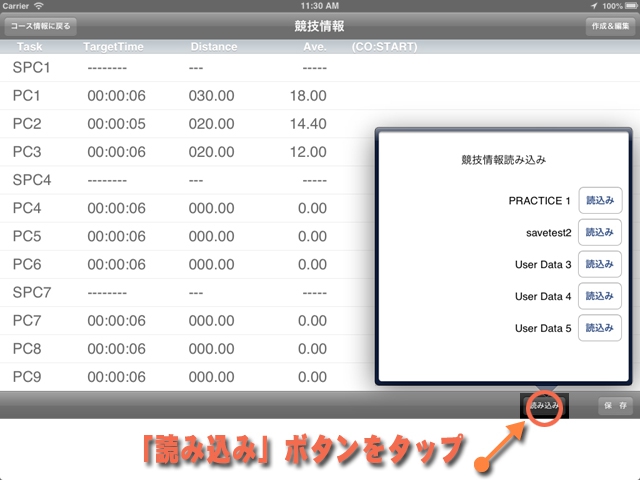Load User Data 3 via 読込み
This screenshot has width=640, height=480.
coord(599,264)
